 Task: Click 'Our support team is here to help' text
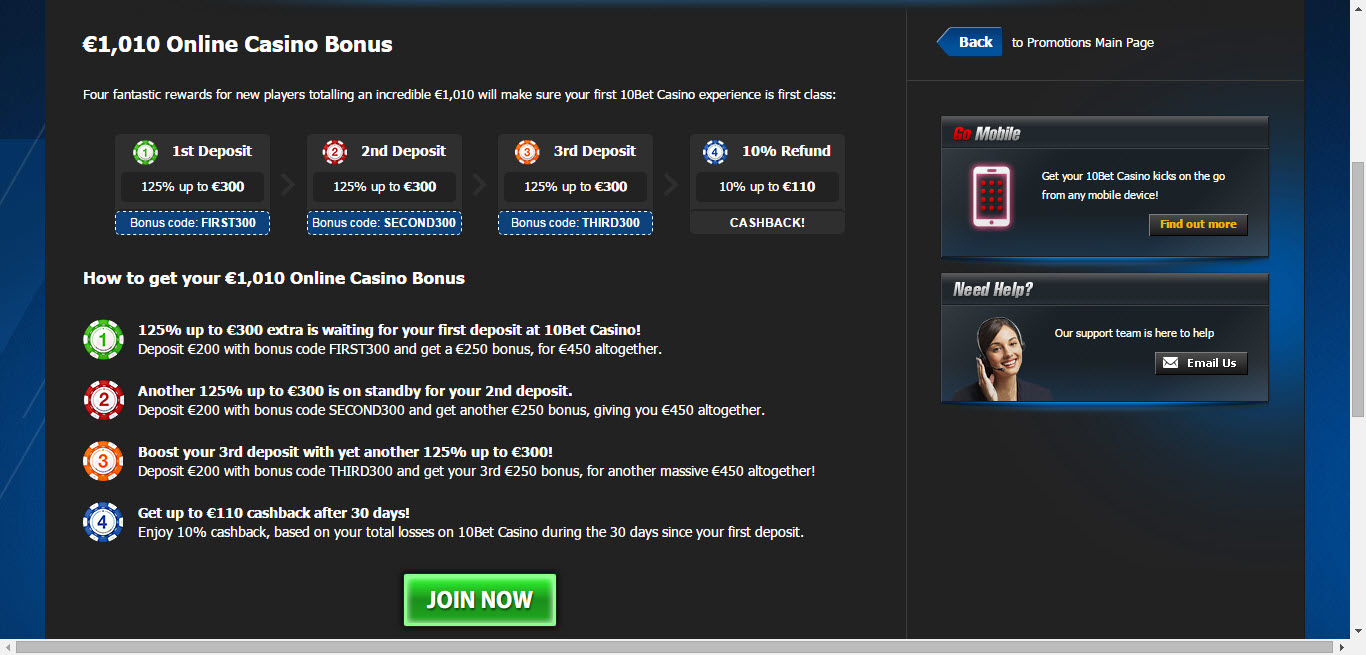(x=1134, y=333)
